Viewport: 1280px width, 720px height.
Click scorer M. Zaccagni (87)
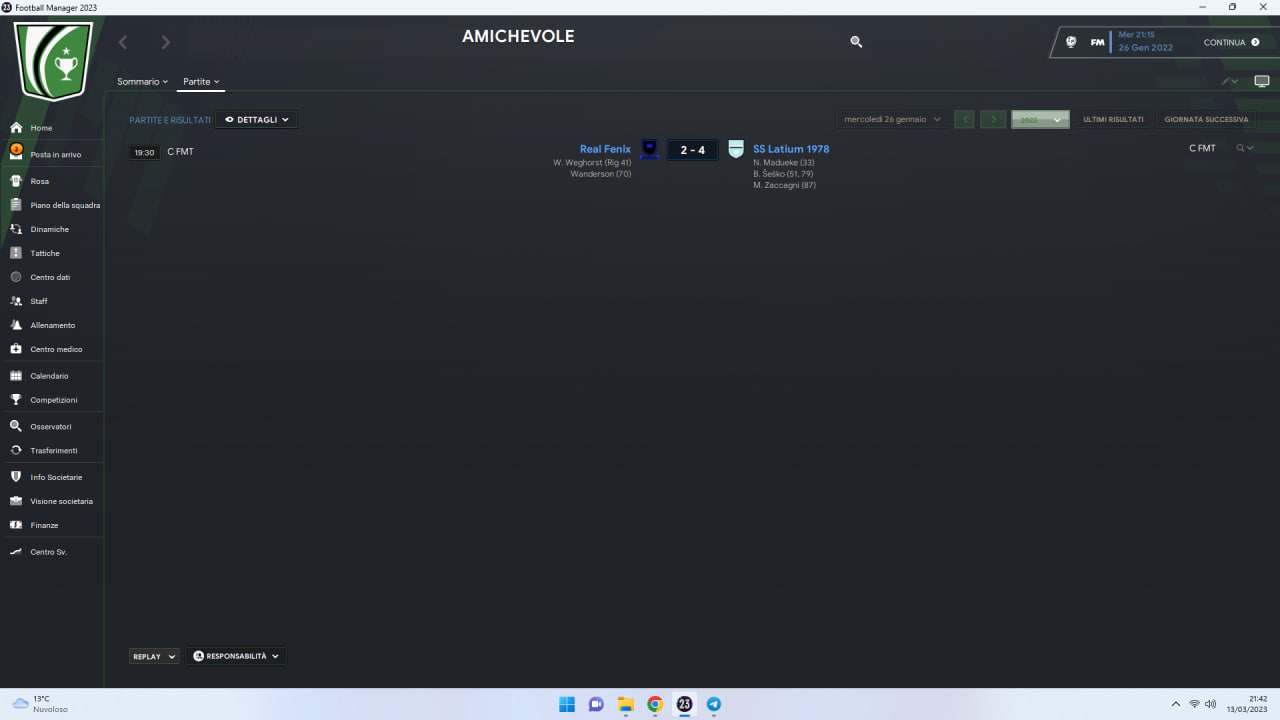[785, 185]
